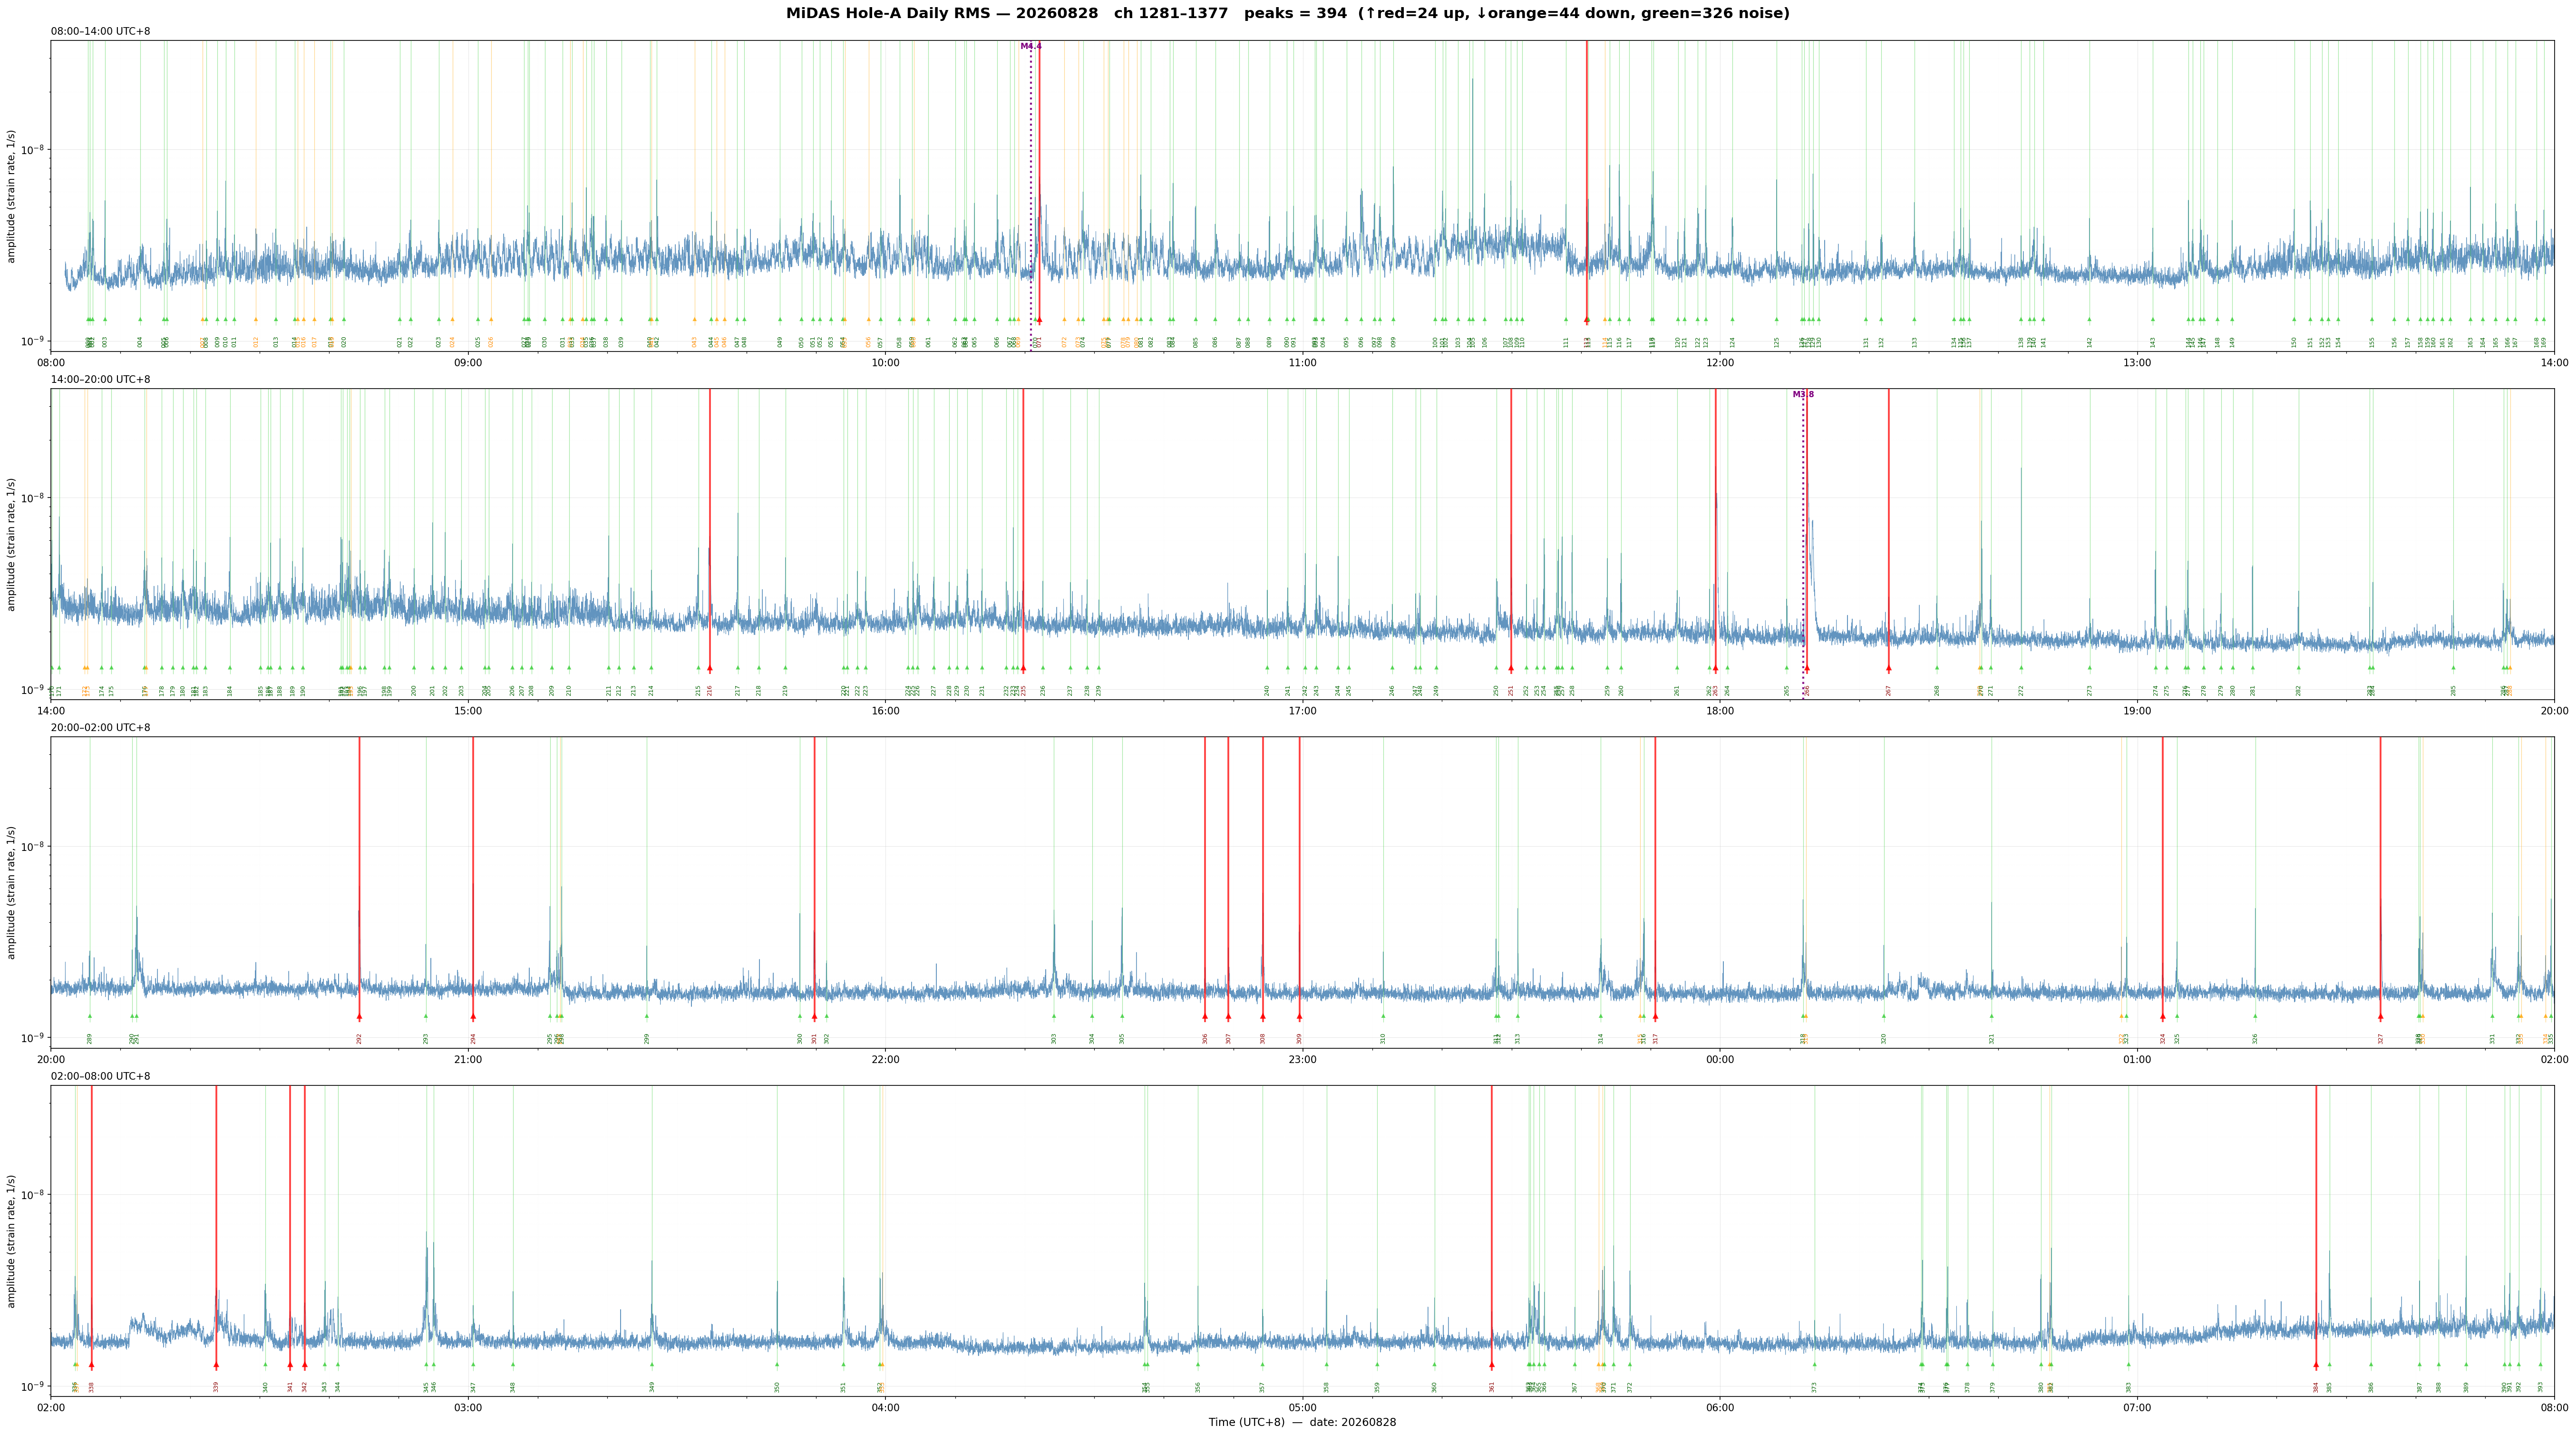The image size is (2576, 1435).
Task: Click green noise peak number 293
Action: [x=426, y=1039]
